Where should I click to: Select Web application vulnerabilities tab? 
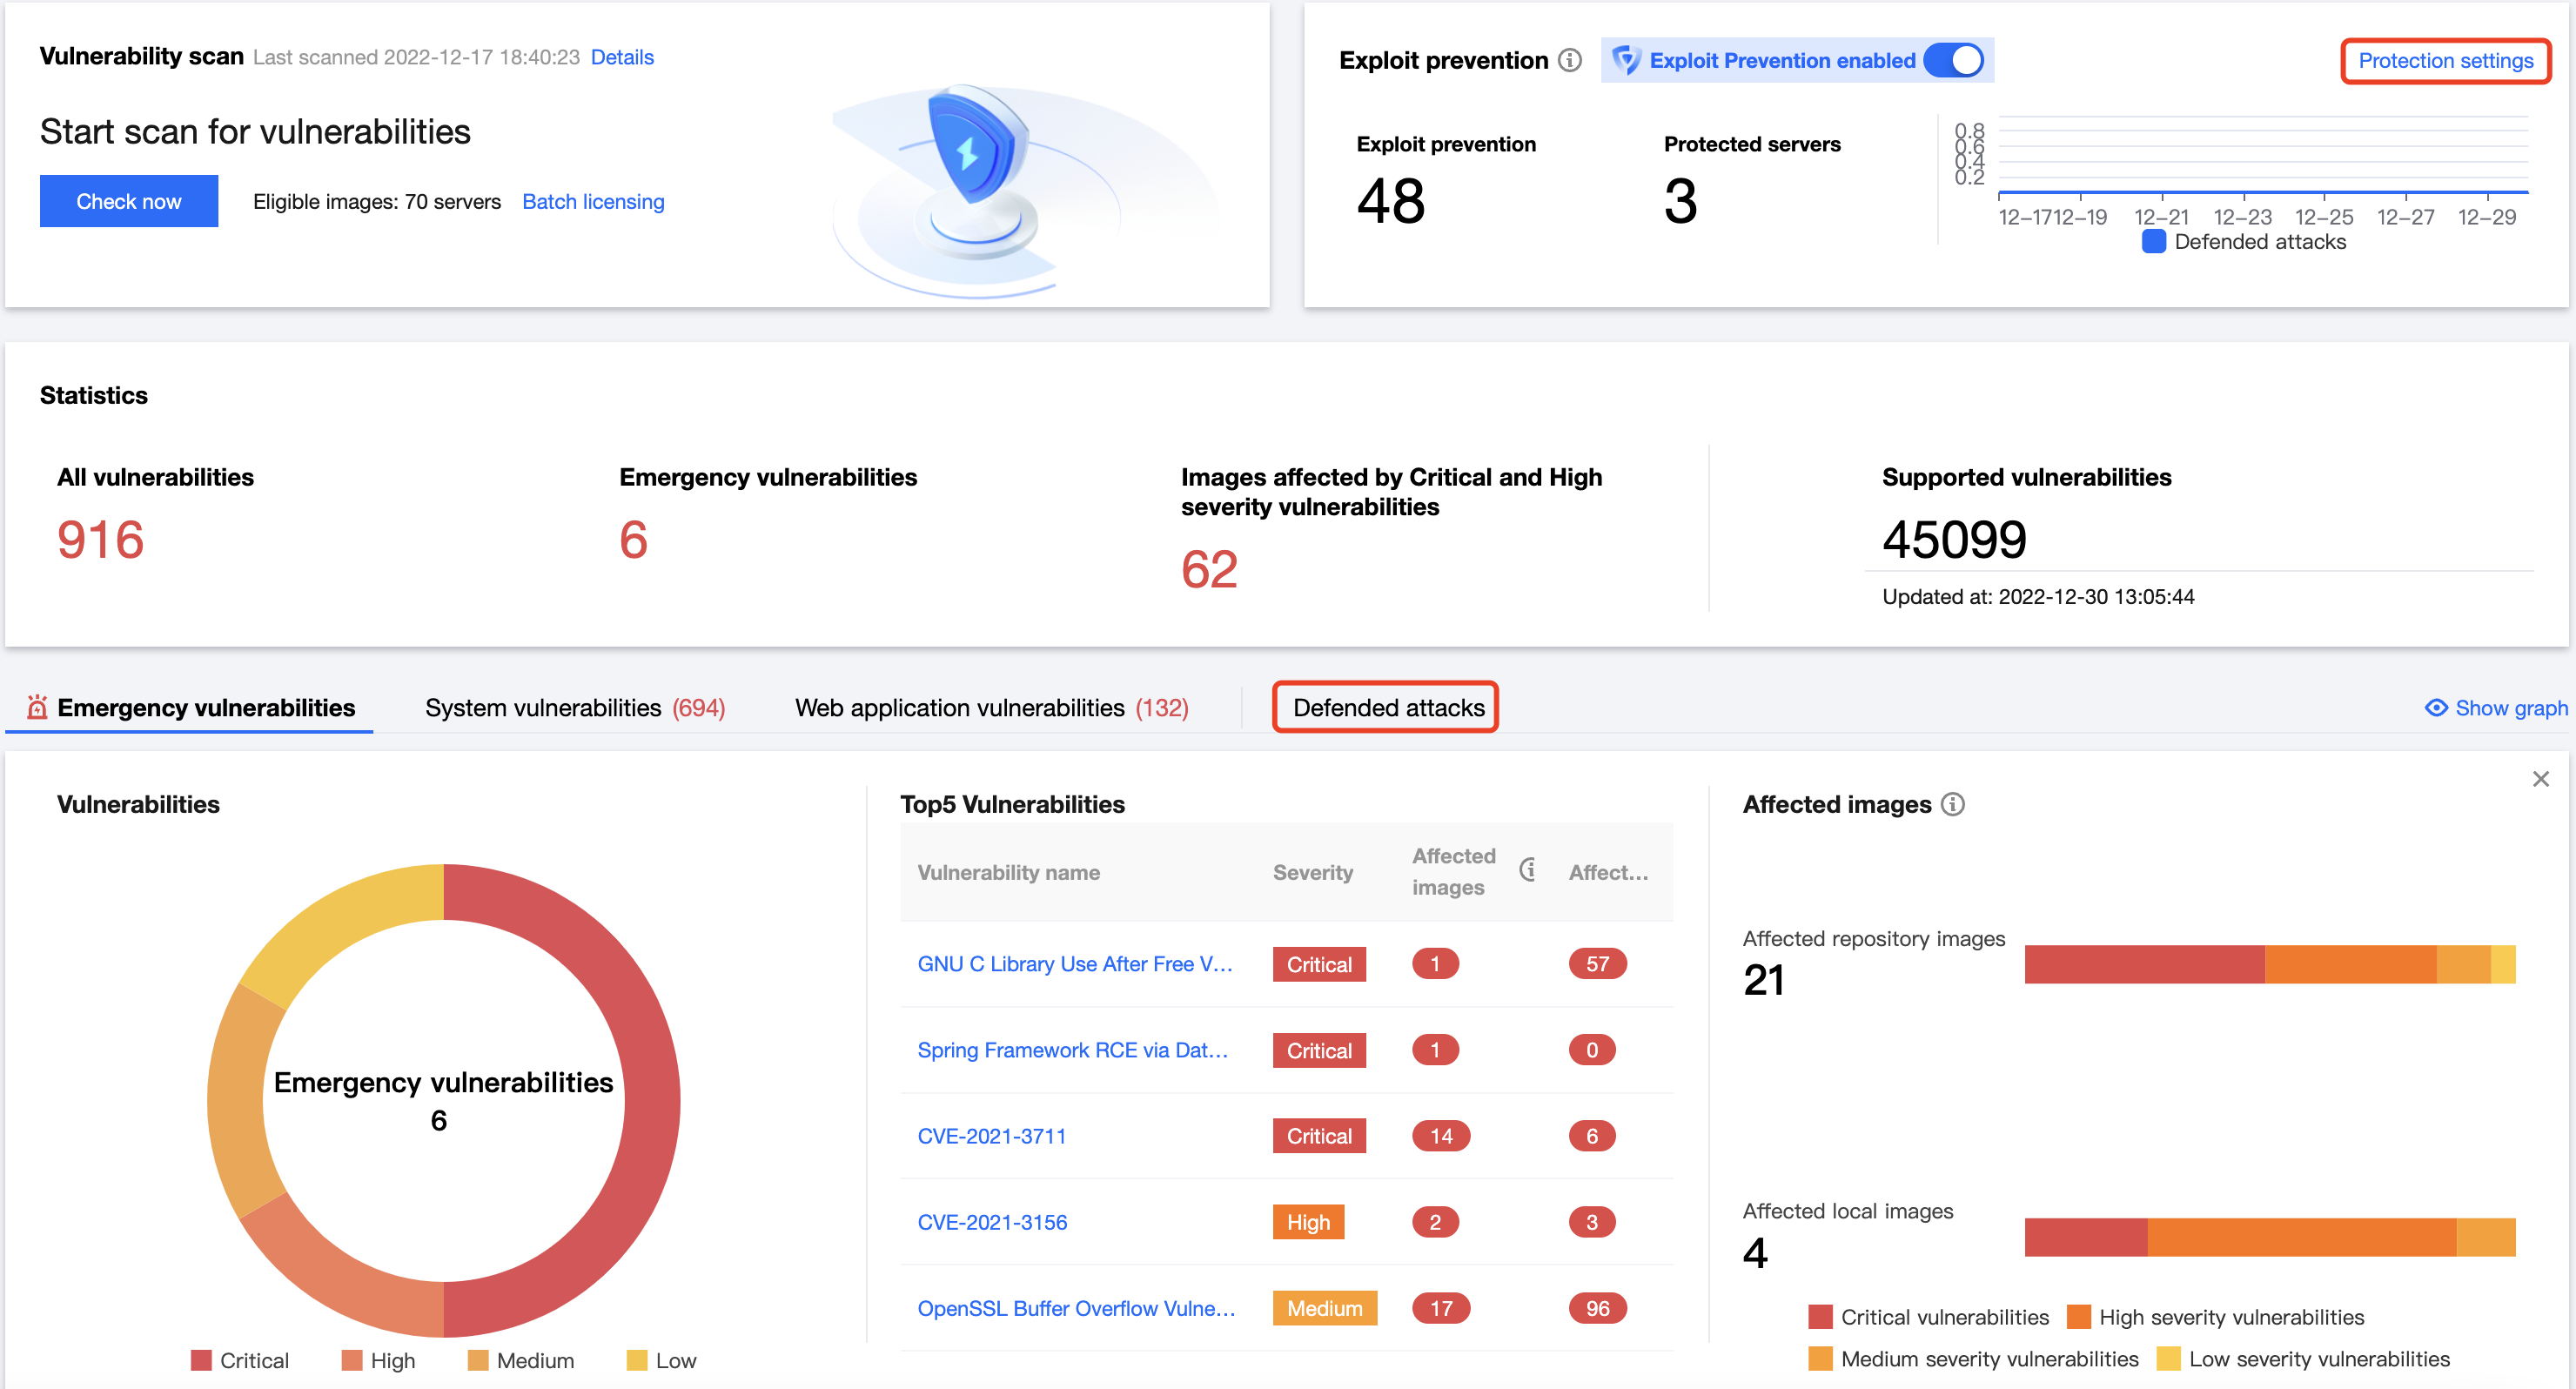(x=990, y=708)
